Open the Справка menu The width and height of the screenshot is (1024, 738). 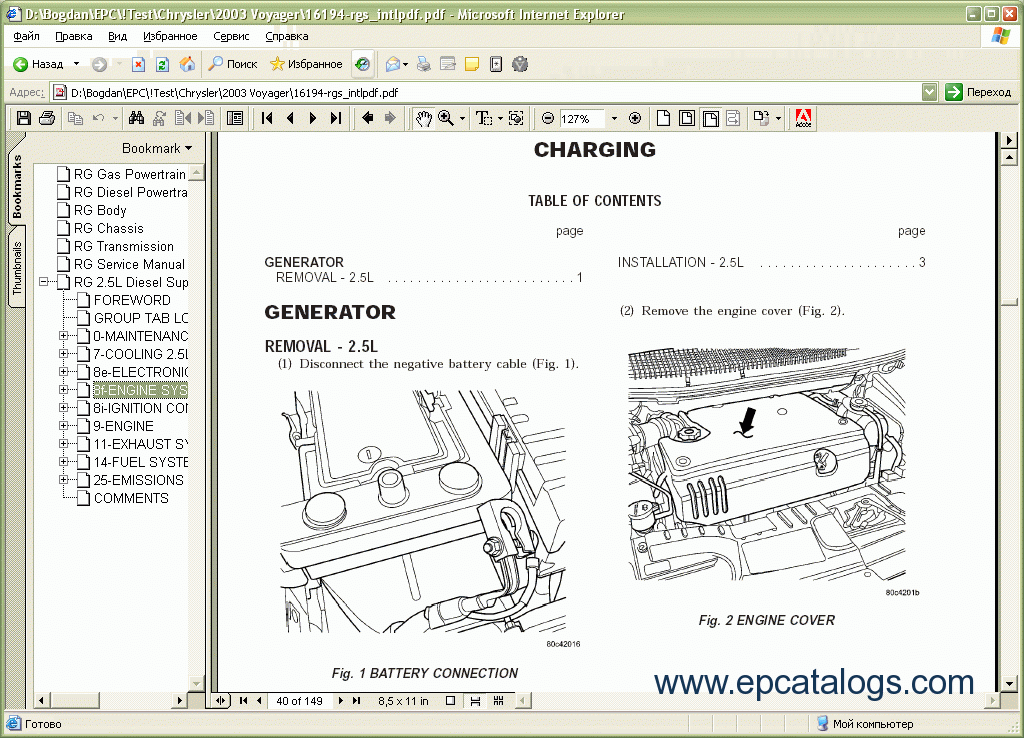(x=287, y=37)
